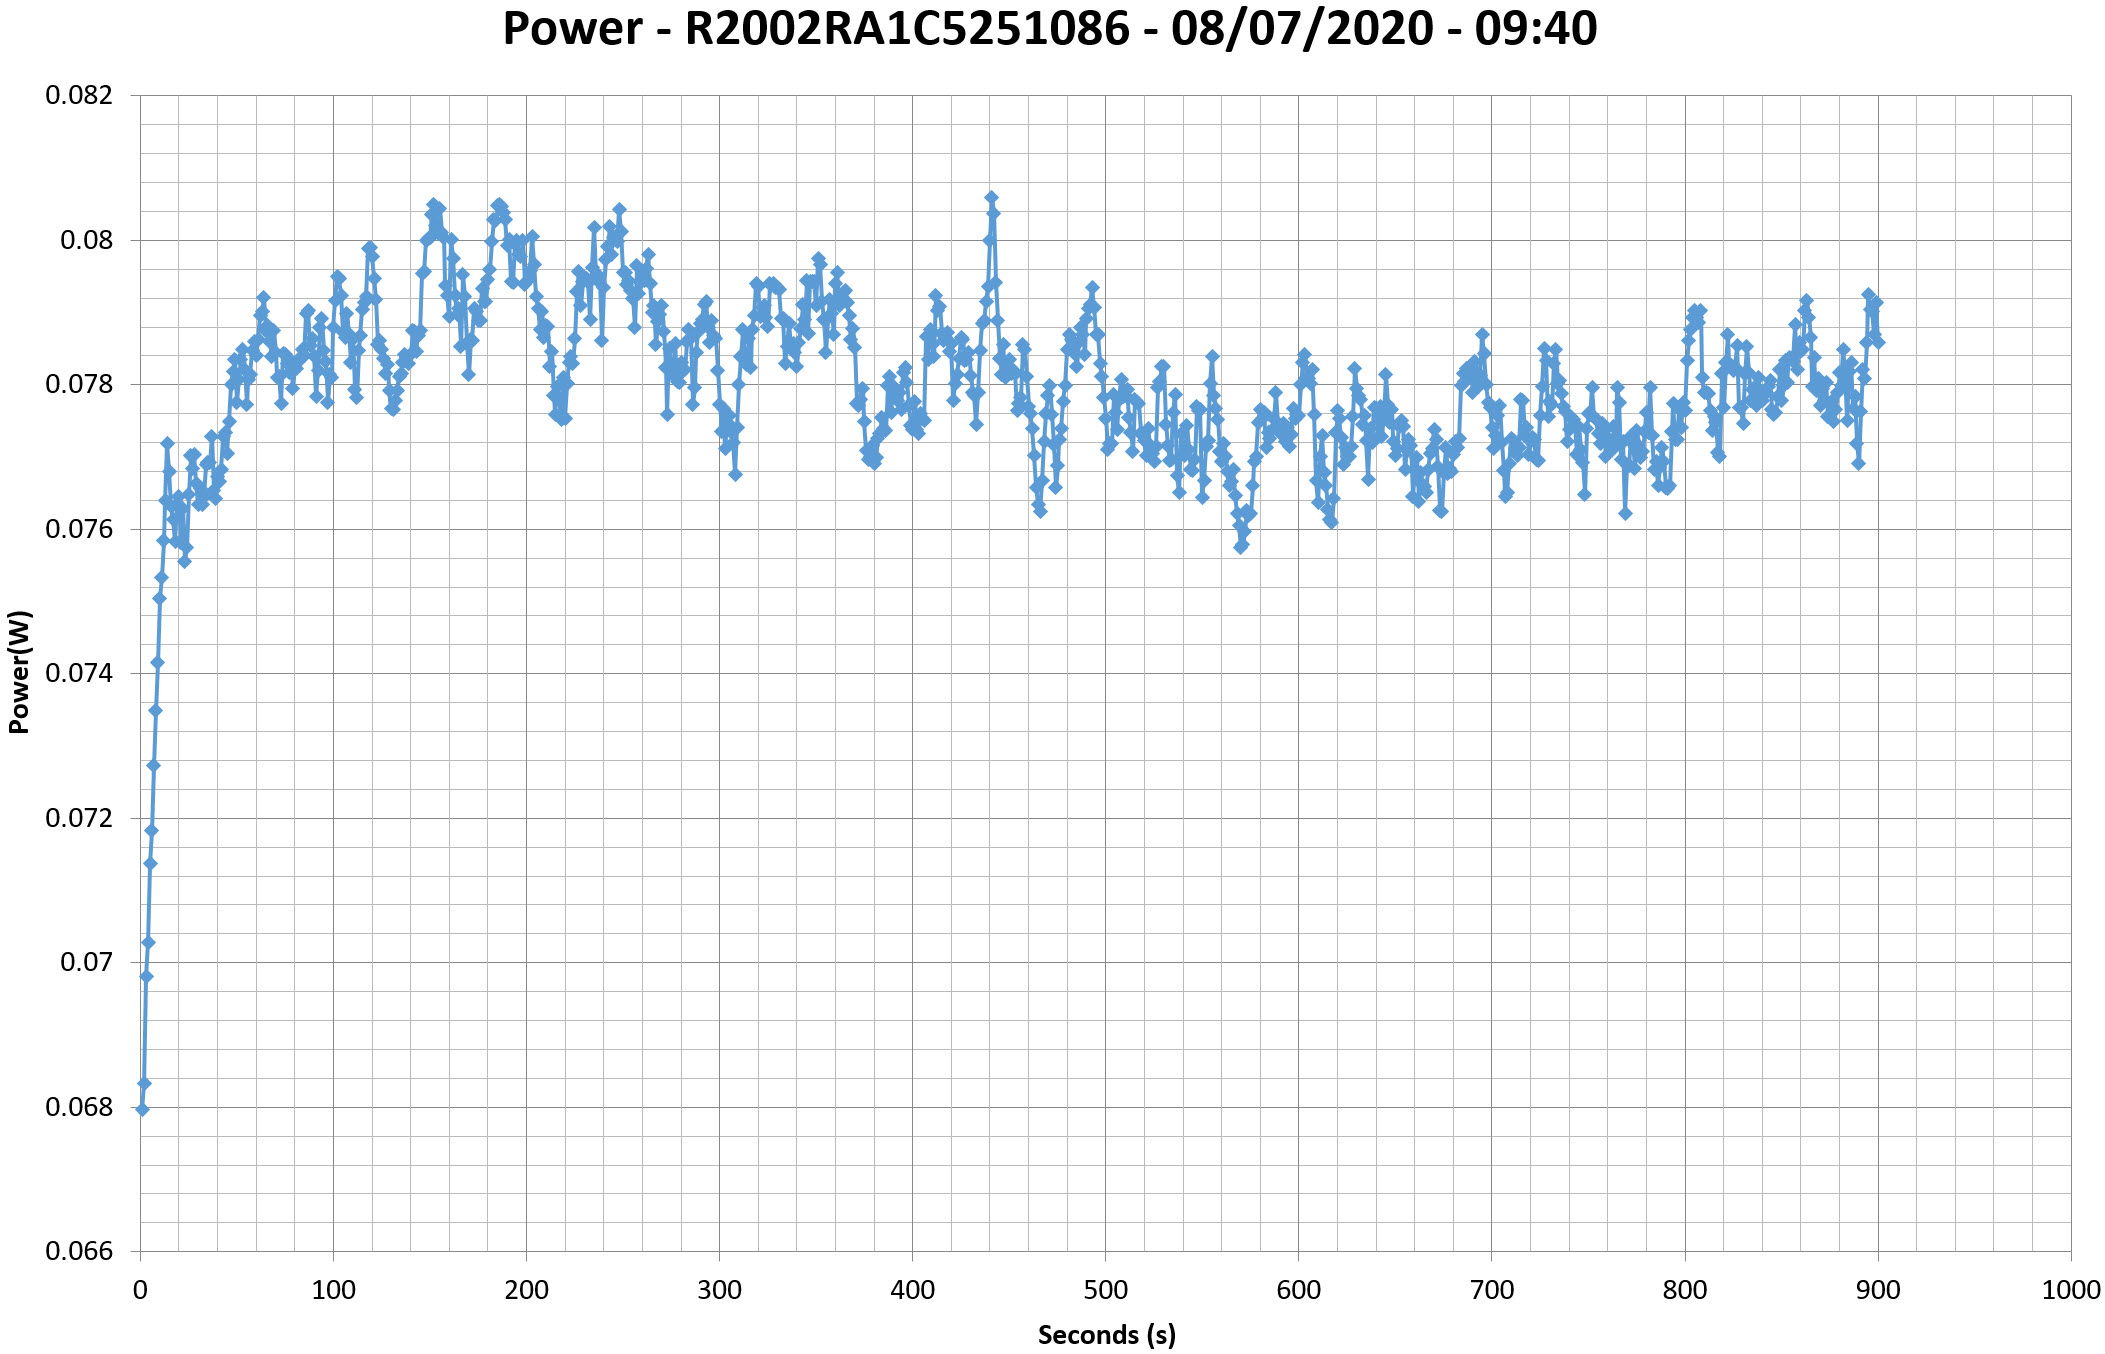This screenshot has height=1354, width=2105.
Task: Click the 300 x-axis tick label
Action: point(719,1290)
